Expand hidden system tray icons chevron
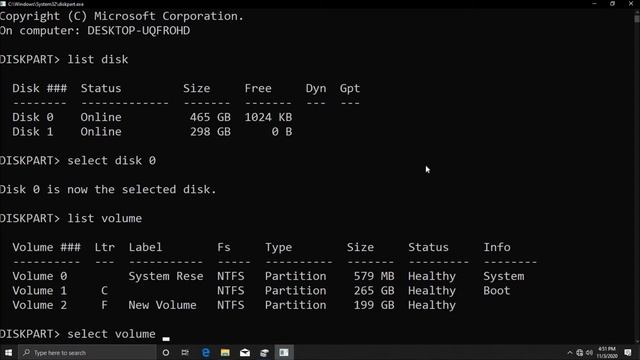This screenshot has width=640, height=360. (x=570, y=352)
